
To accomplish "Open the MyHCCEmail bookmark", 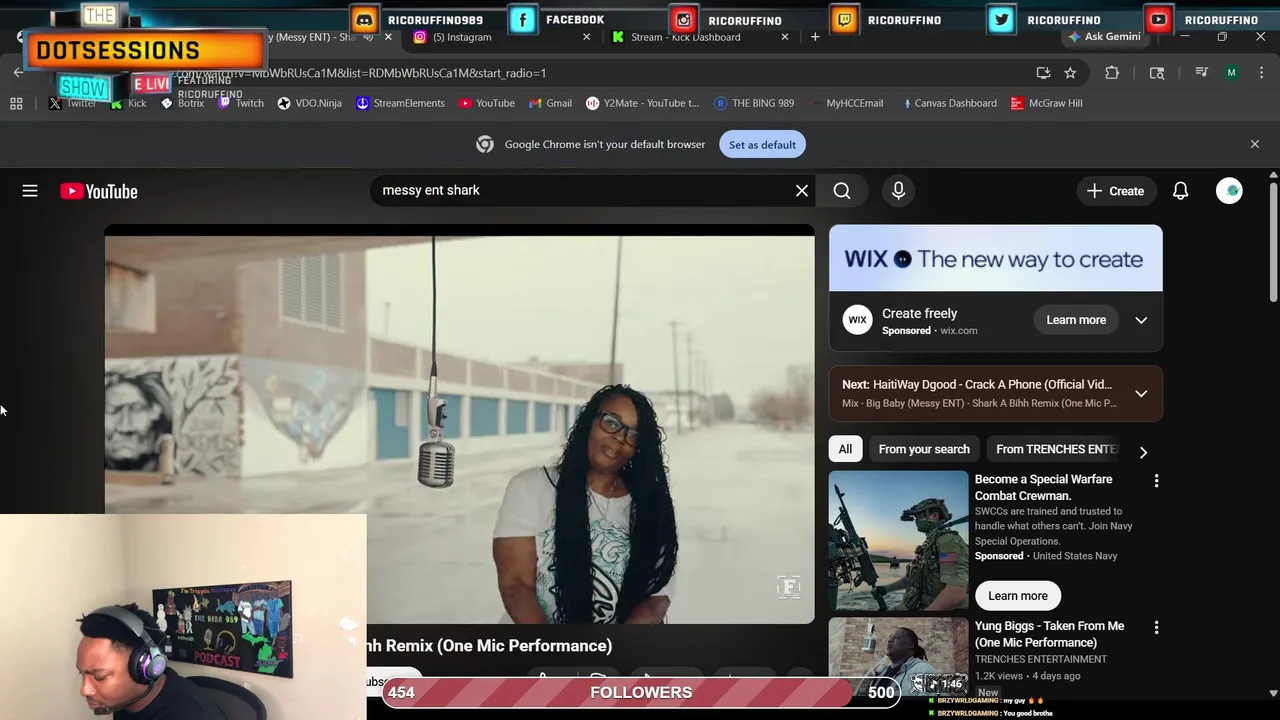I will point(846,103).
